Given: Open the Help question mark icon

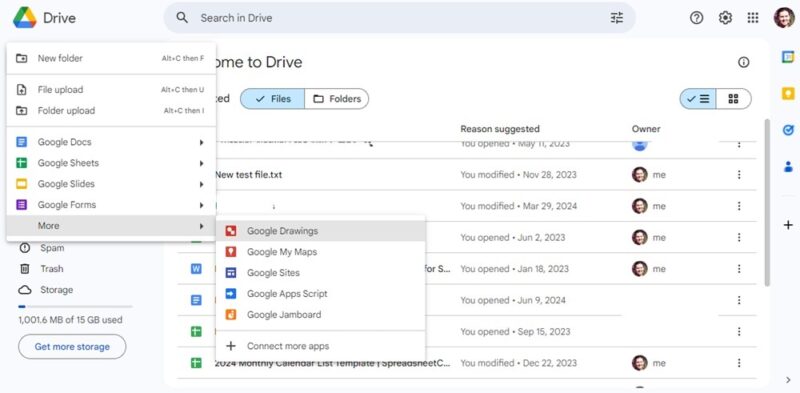Looking at the screenshot, I should click(696, 18).
